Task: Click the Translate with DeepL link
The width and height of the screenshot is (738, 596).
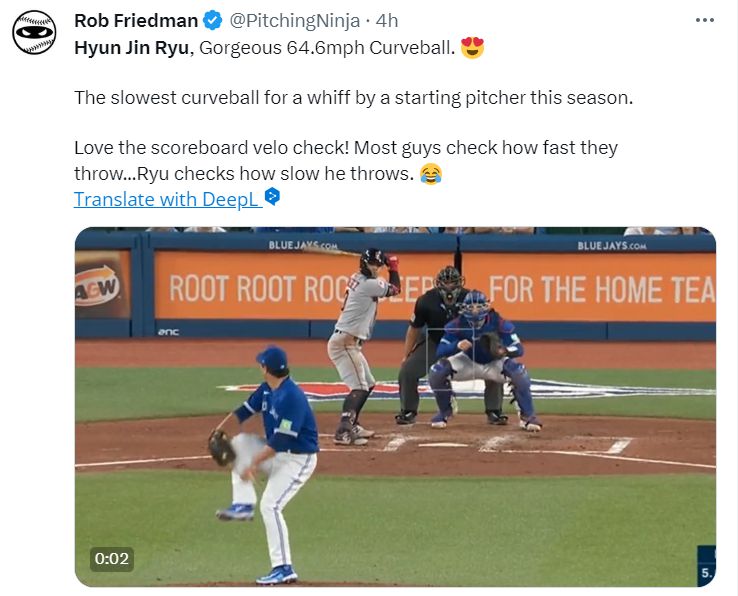Action: point(167,199)
